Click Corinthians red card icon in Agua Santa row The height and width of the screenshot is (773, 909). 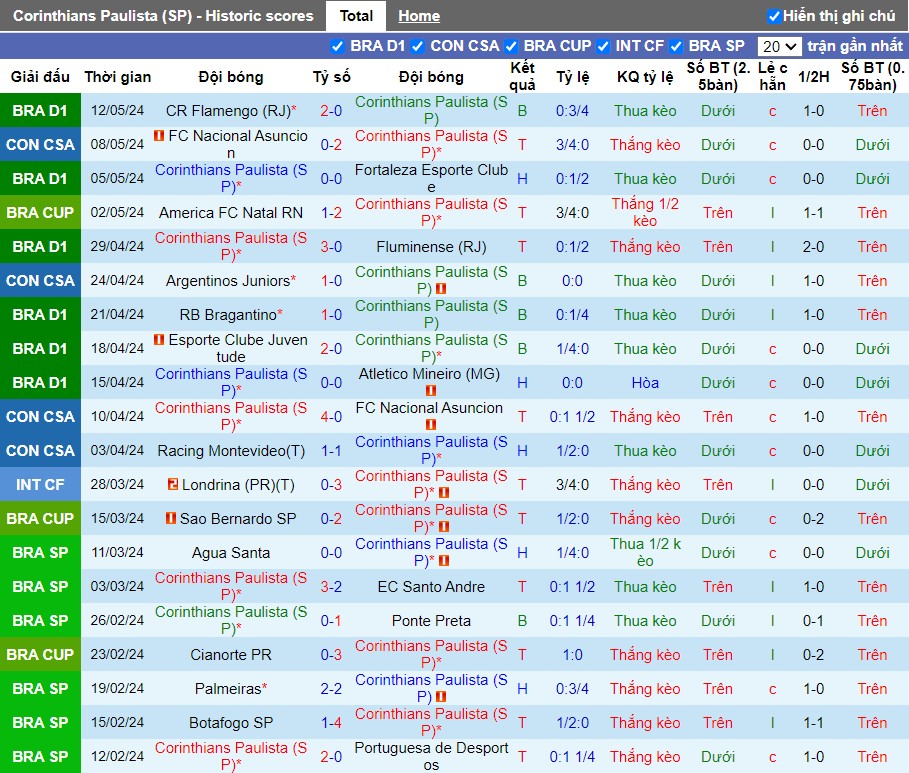tap(444, 561)
